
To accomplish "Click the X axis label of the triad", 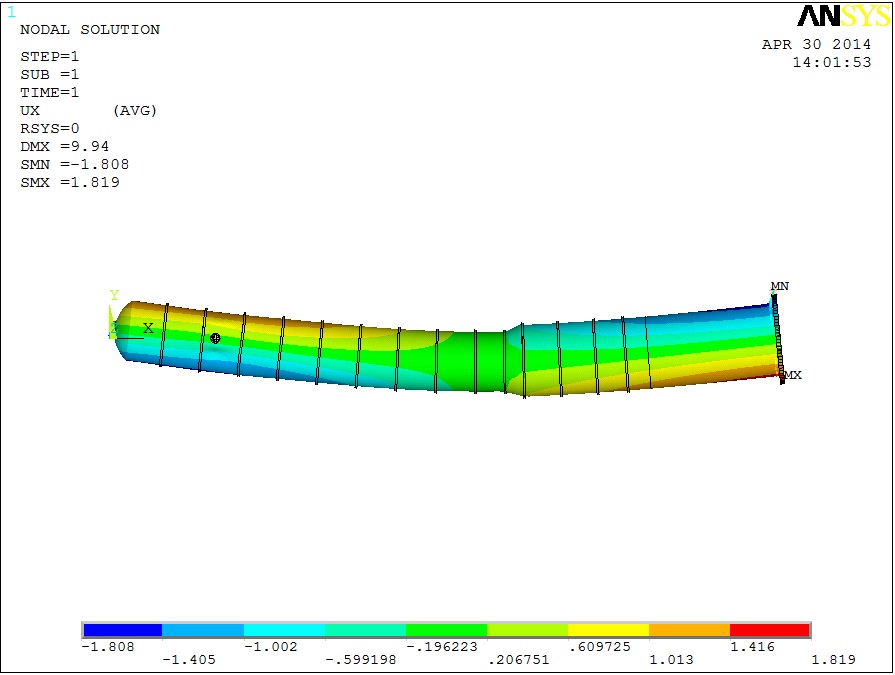I will [148, 328].
